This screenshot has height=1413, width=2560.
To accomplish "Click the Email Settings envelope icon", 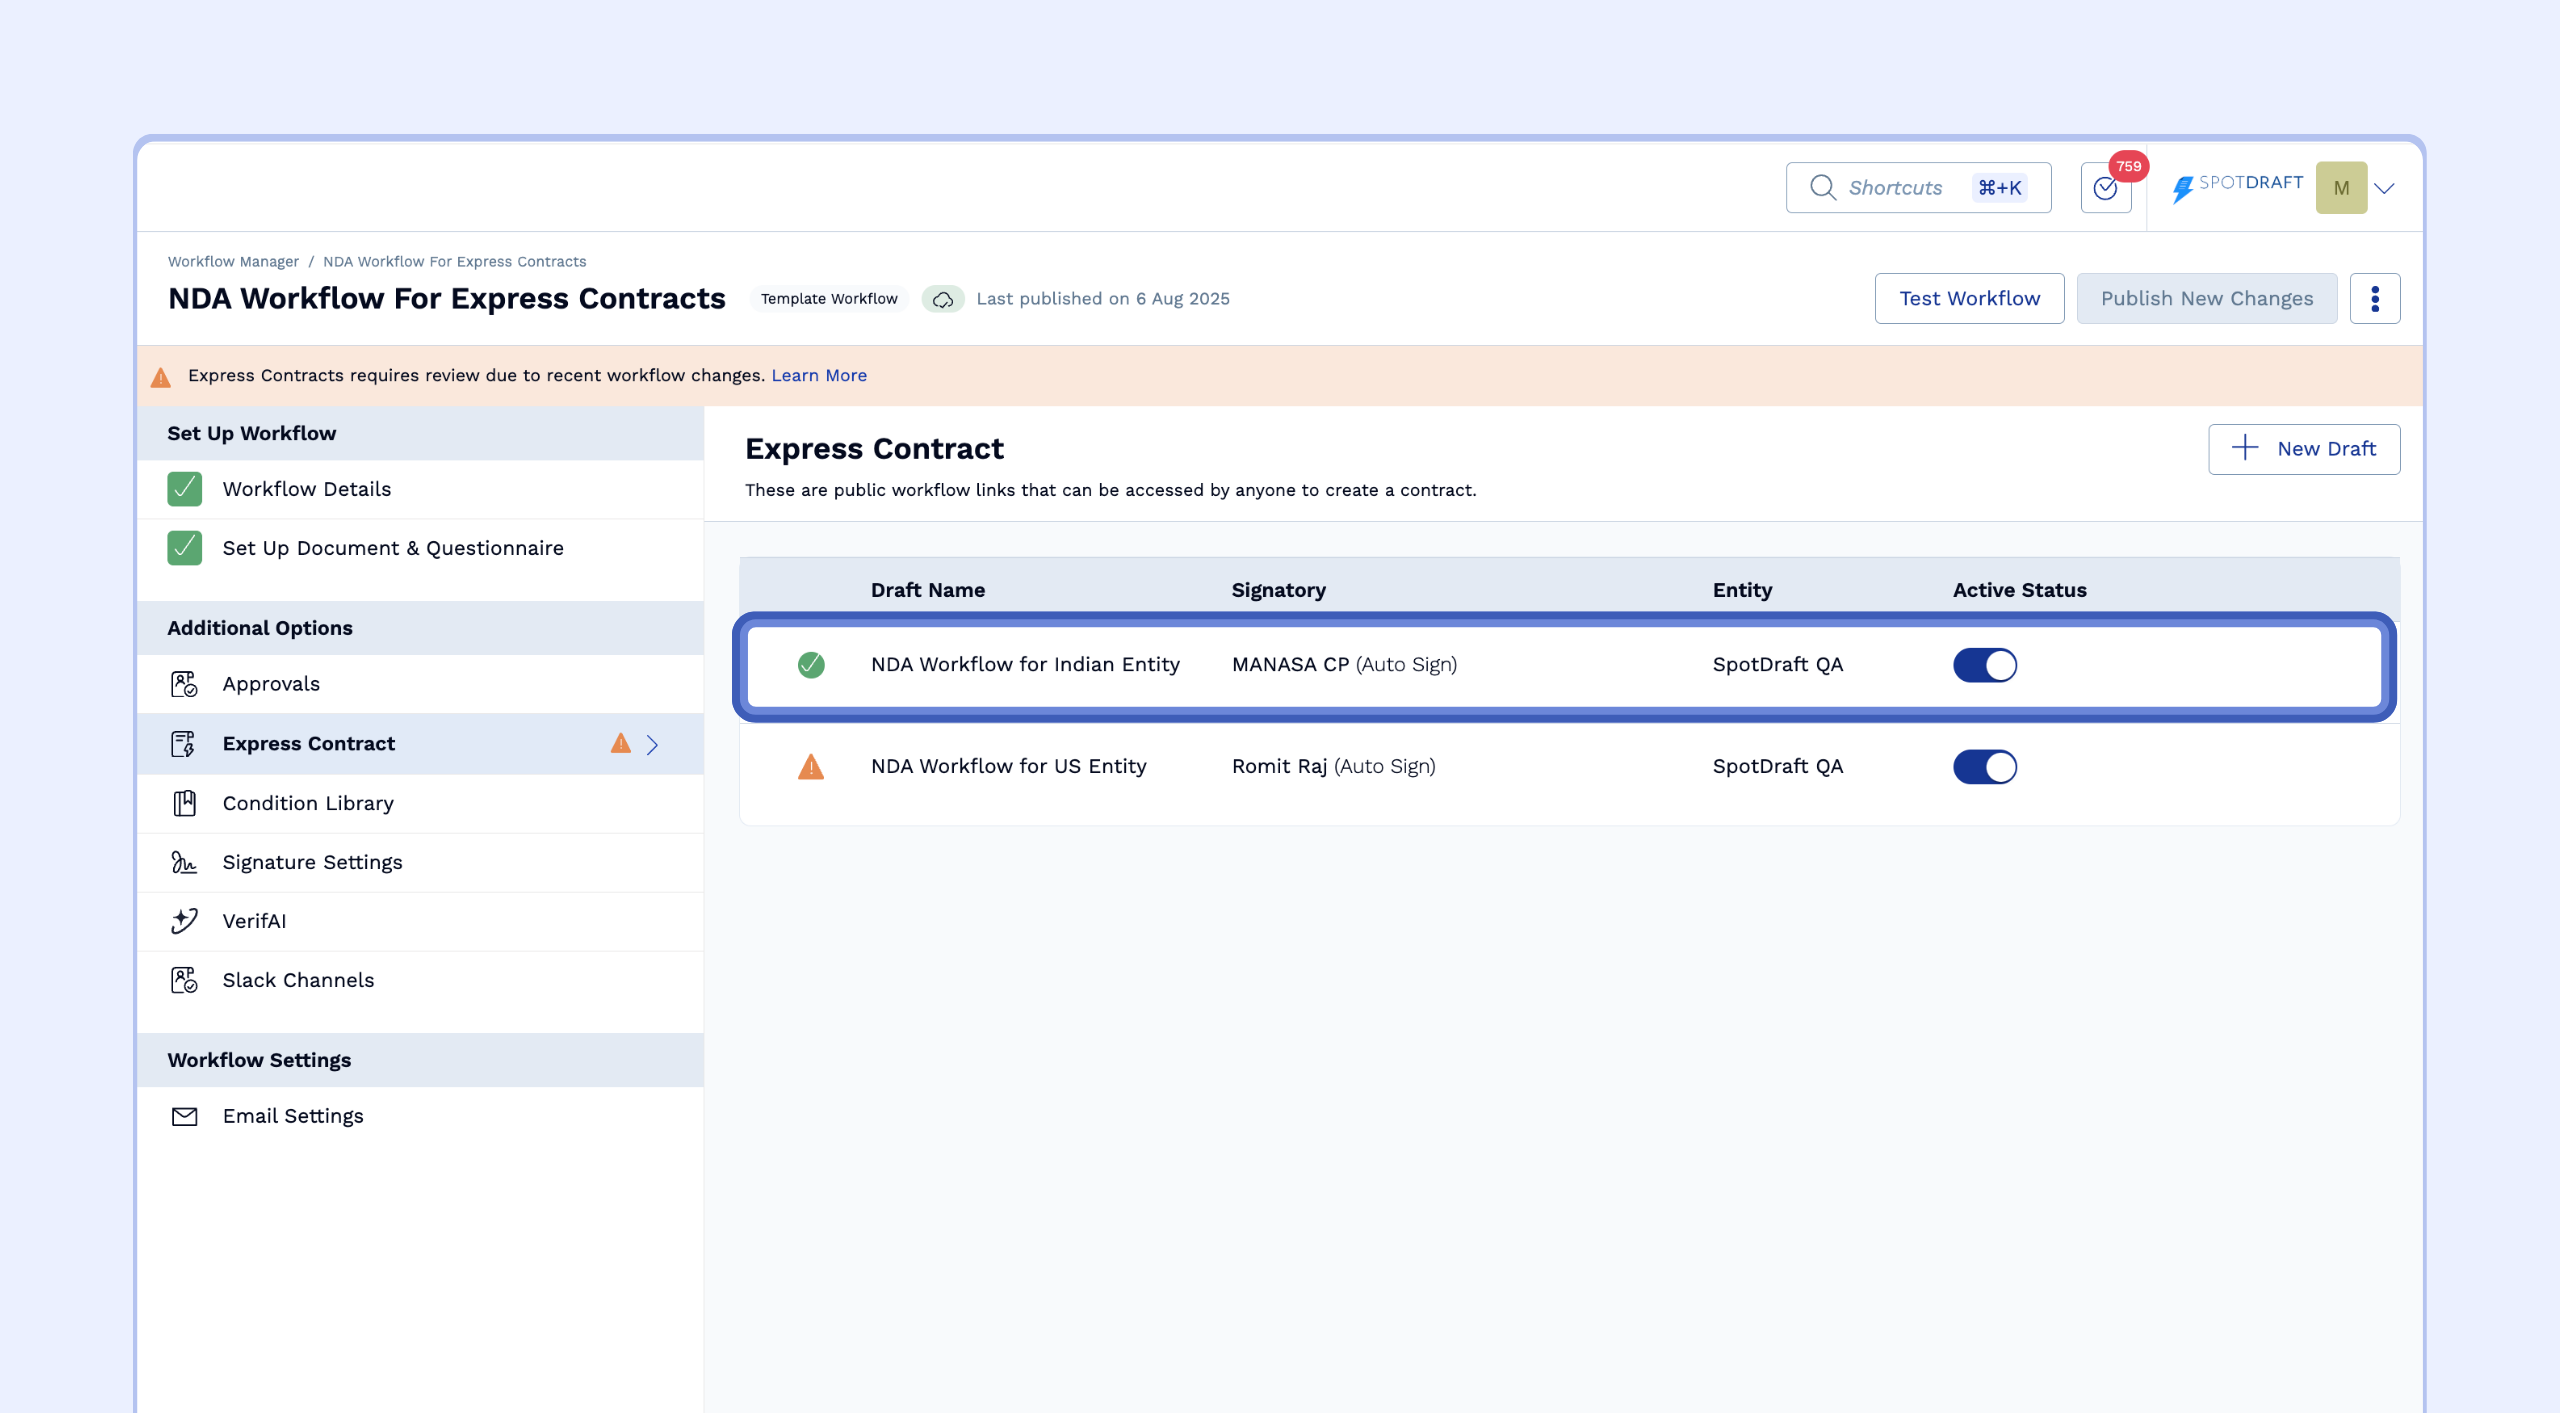I will coord(184,1116).
